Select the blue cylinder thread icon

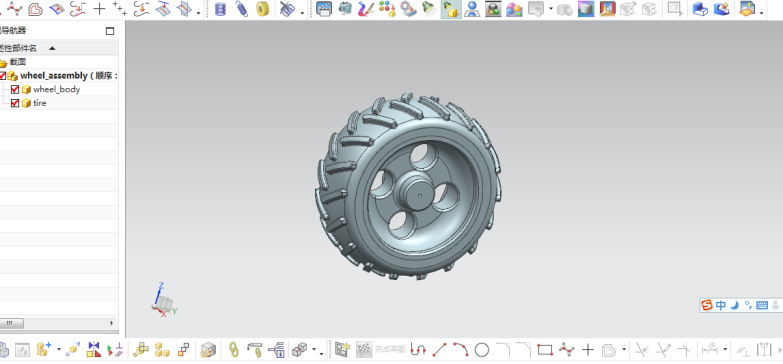click(220, 8)
